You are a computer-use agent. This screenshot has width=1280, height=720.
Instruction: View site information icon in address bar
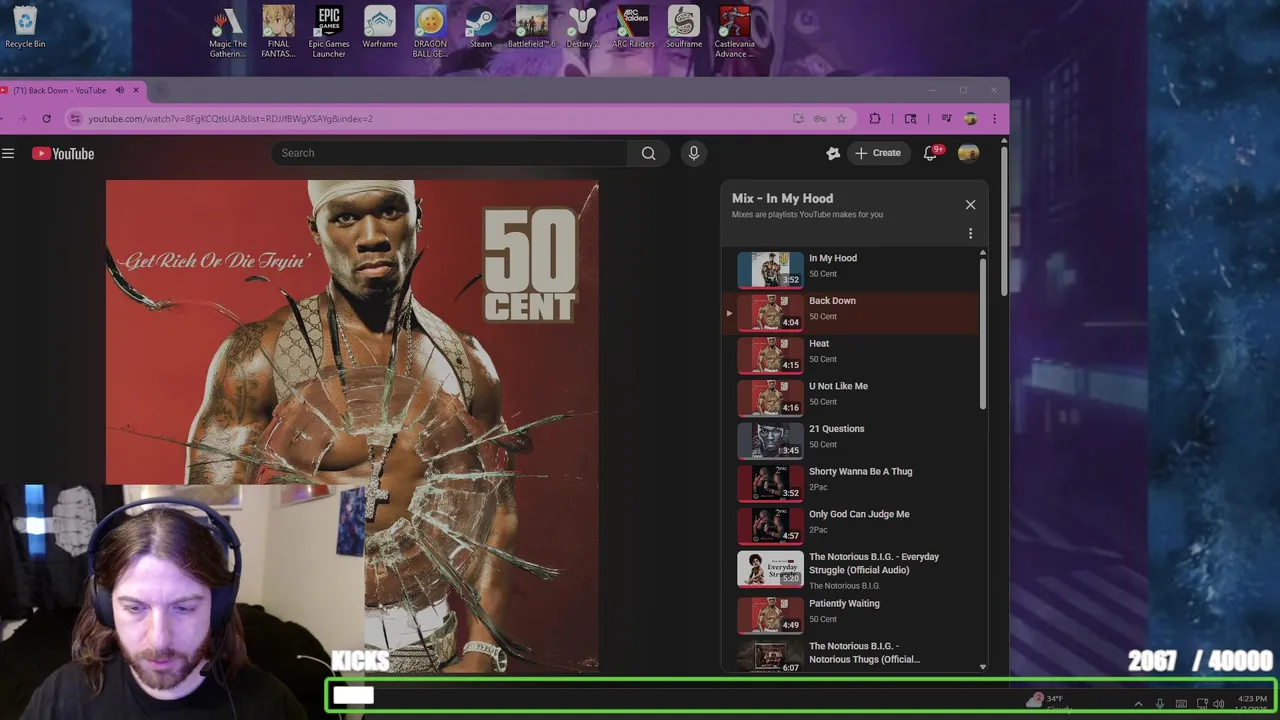point(74,118)
